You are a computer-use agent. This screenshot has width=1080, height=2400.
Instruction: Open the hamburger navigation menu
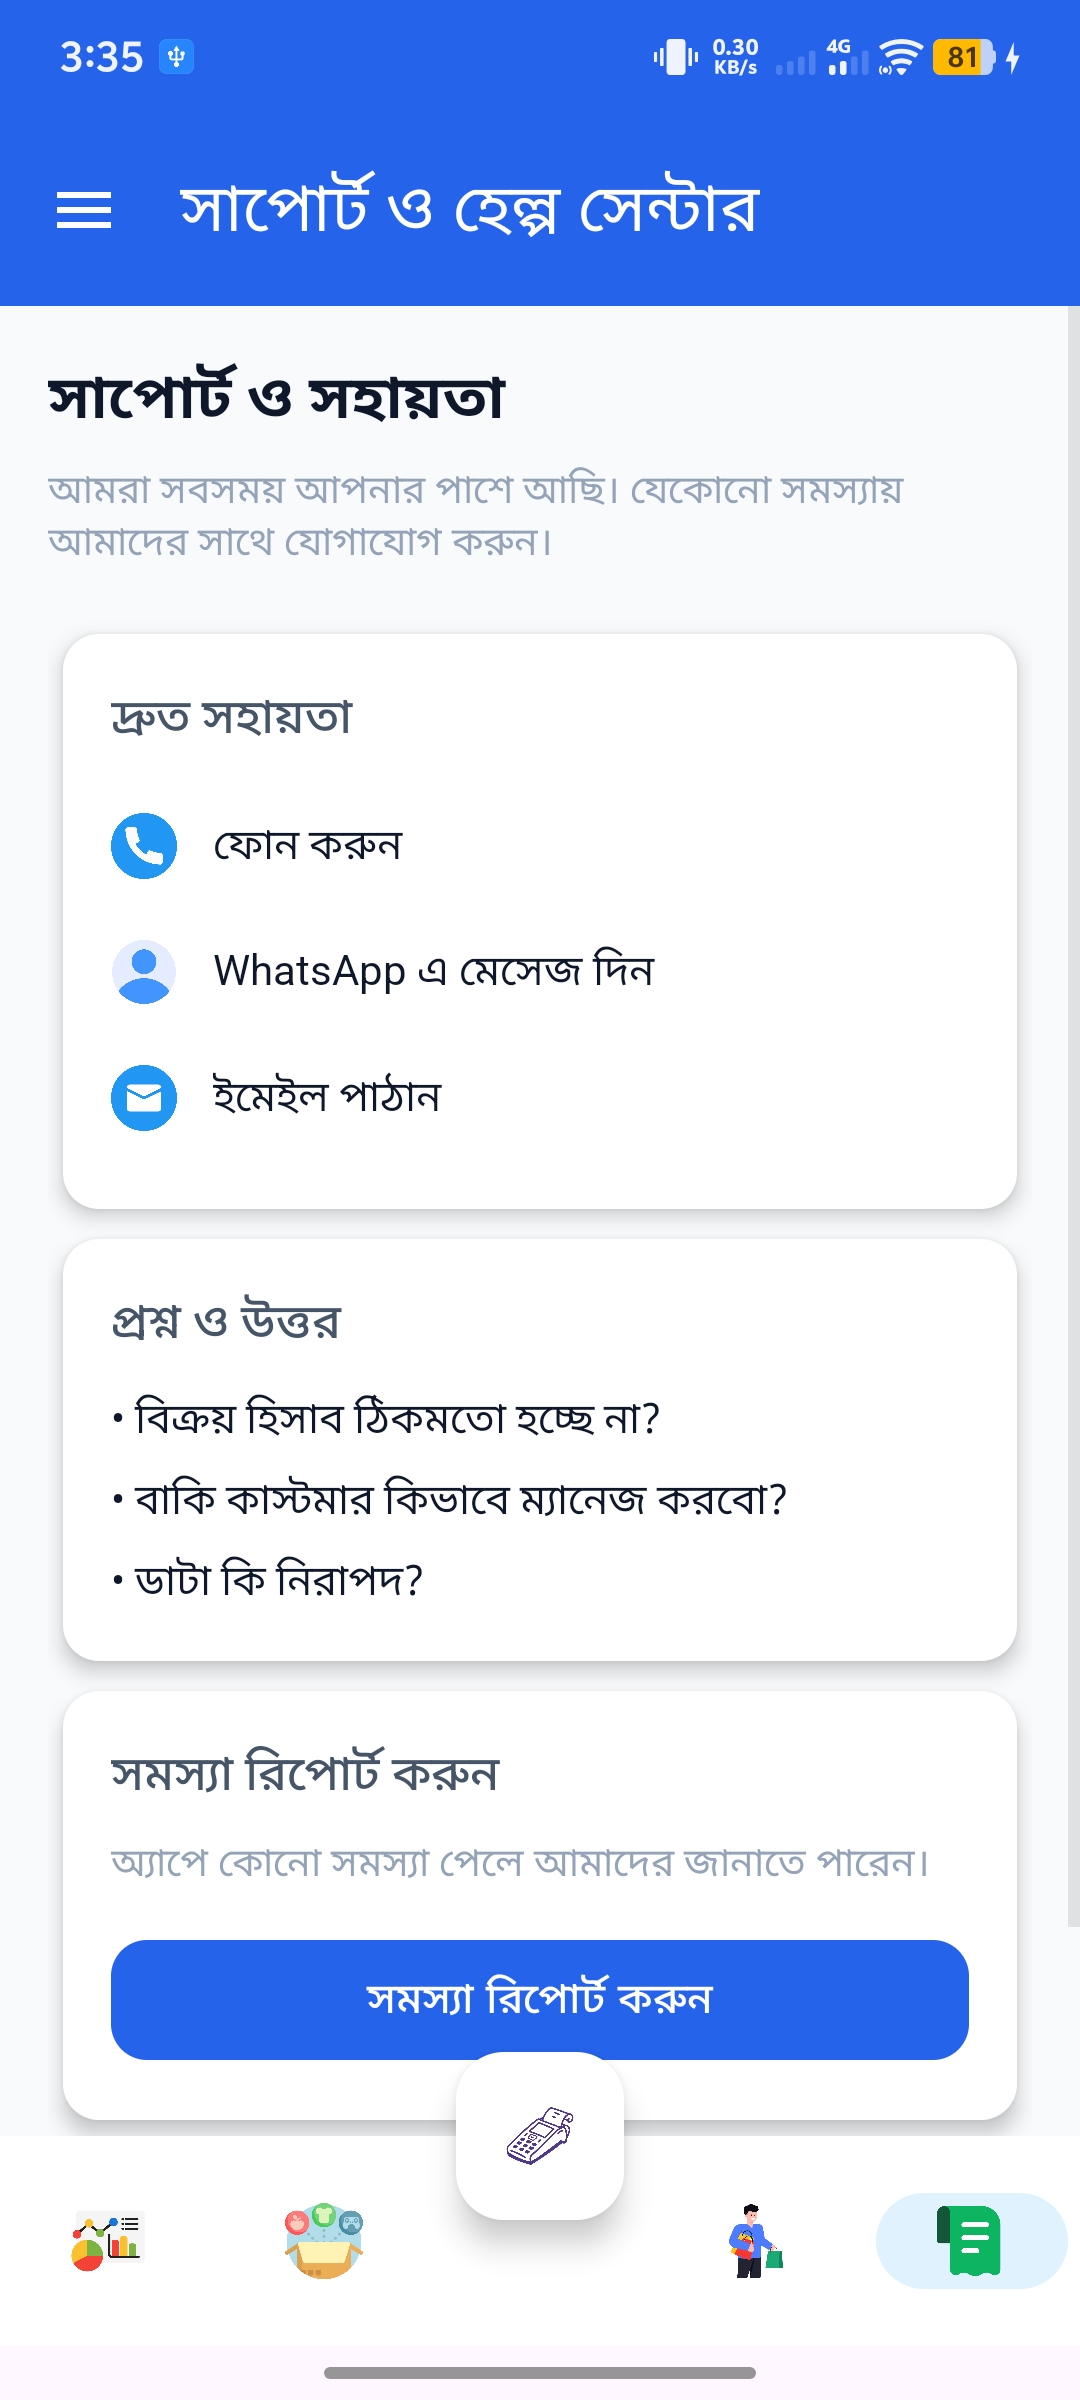coord(84,210)
